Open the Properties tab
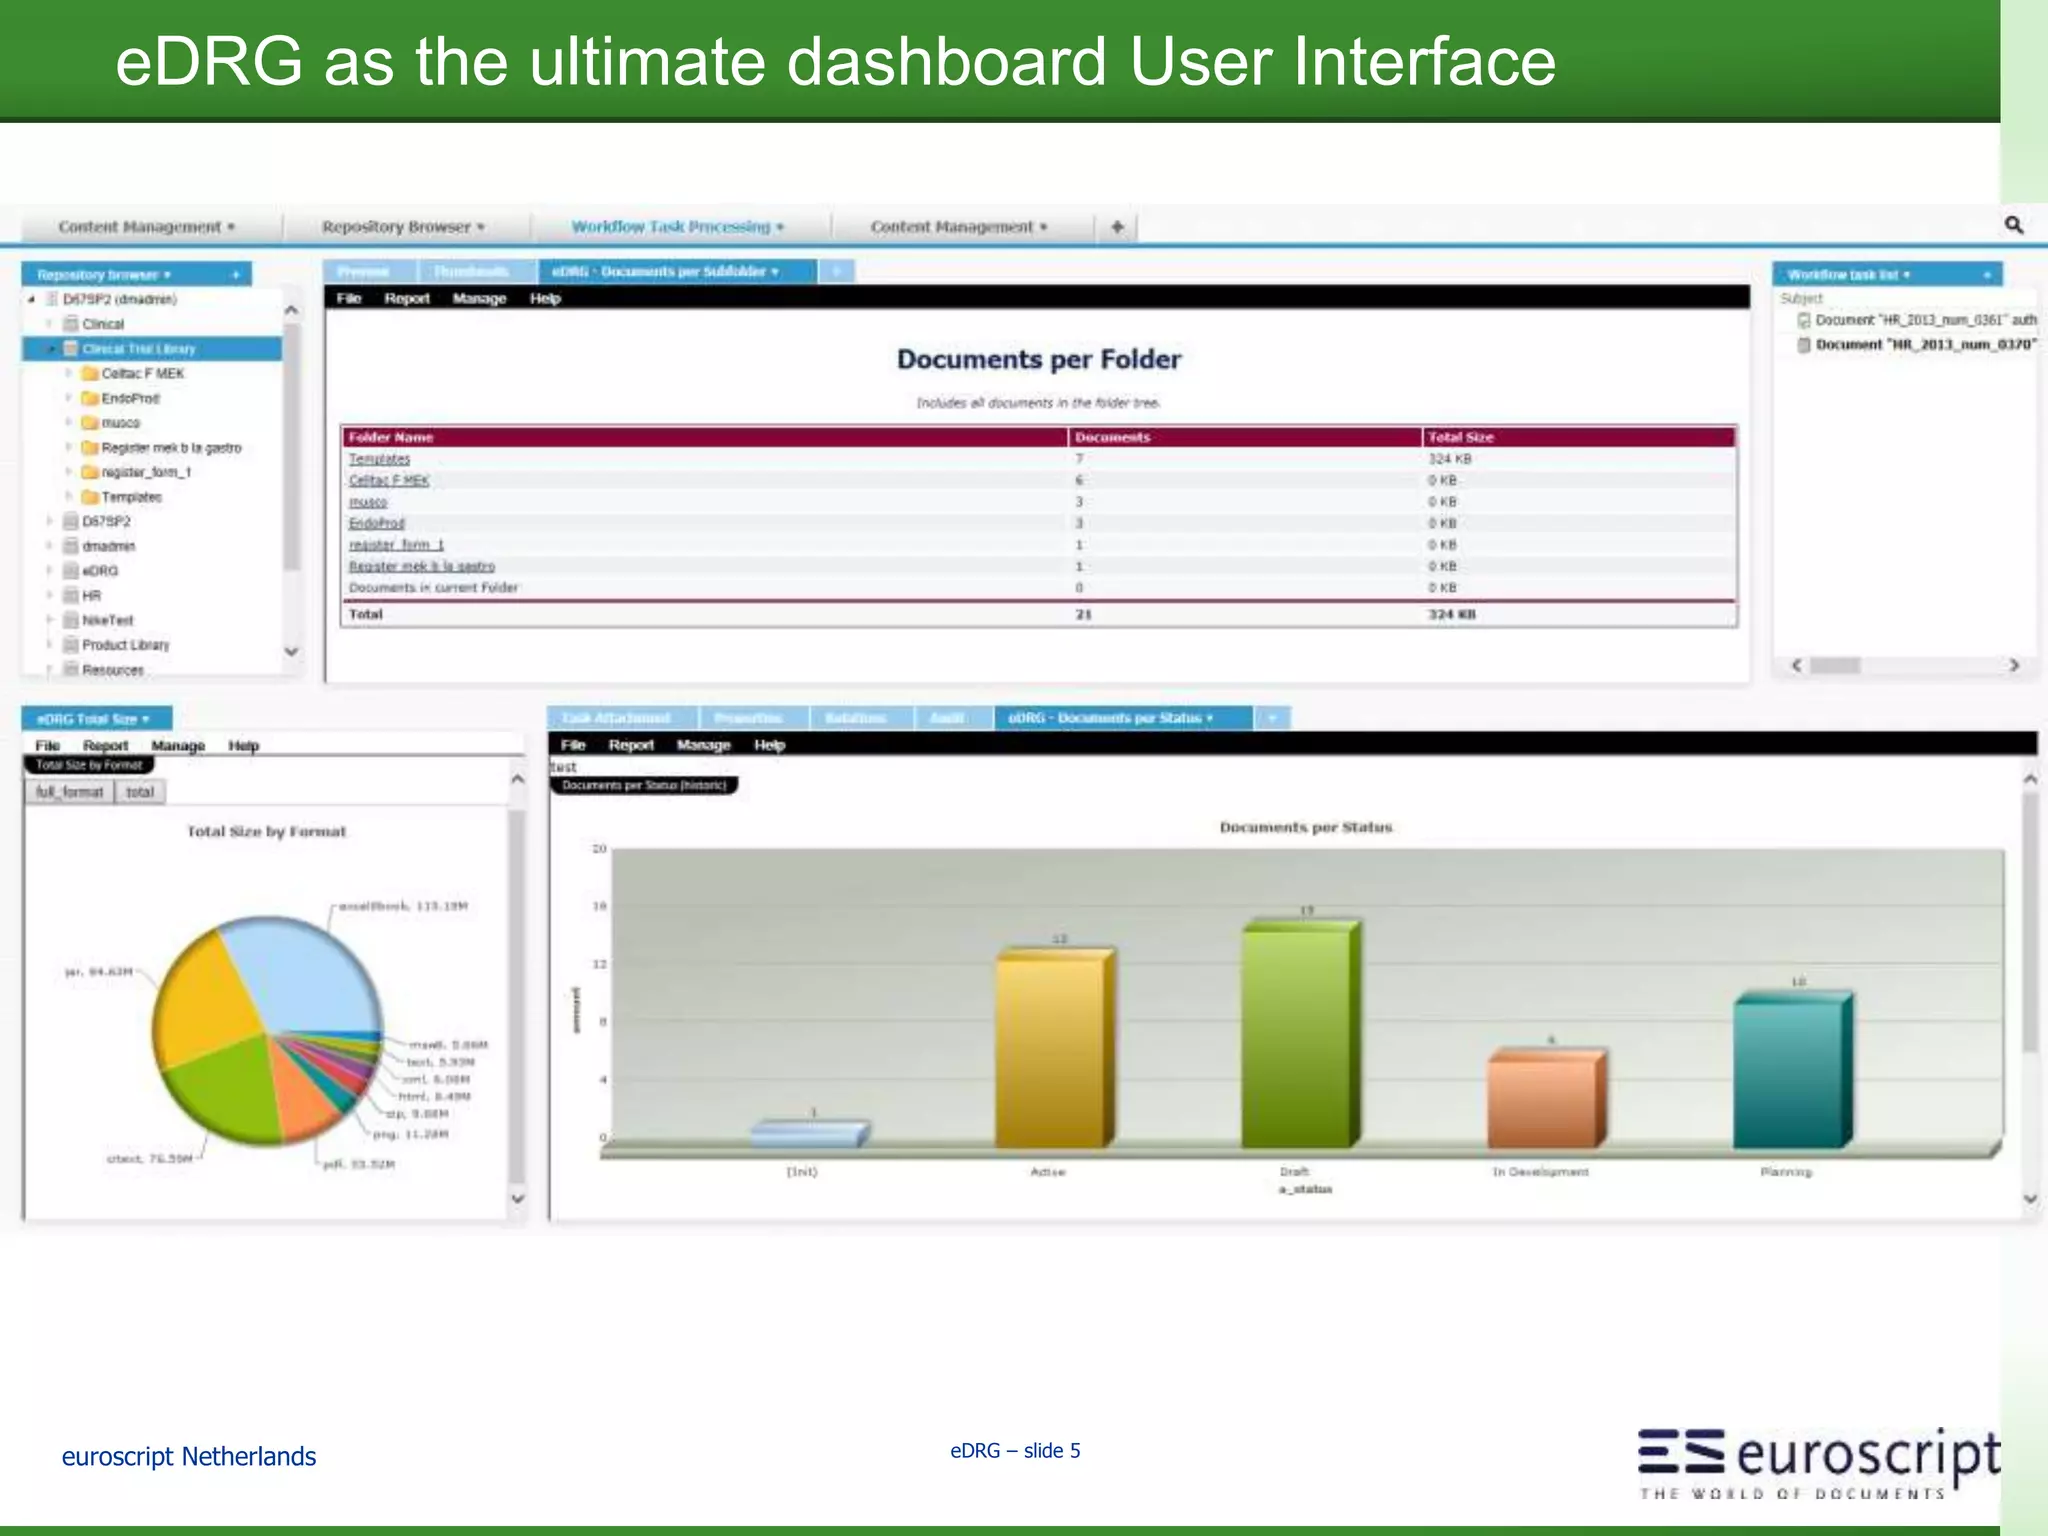The width and height of the screenshot is (2048, 1536). pyautogui.click(x=748, y=718)
